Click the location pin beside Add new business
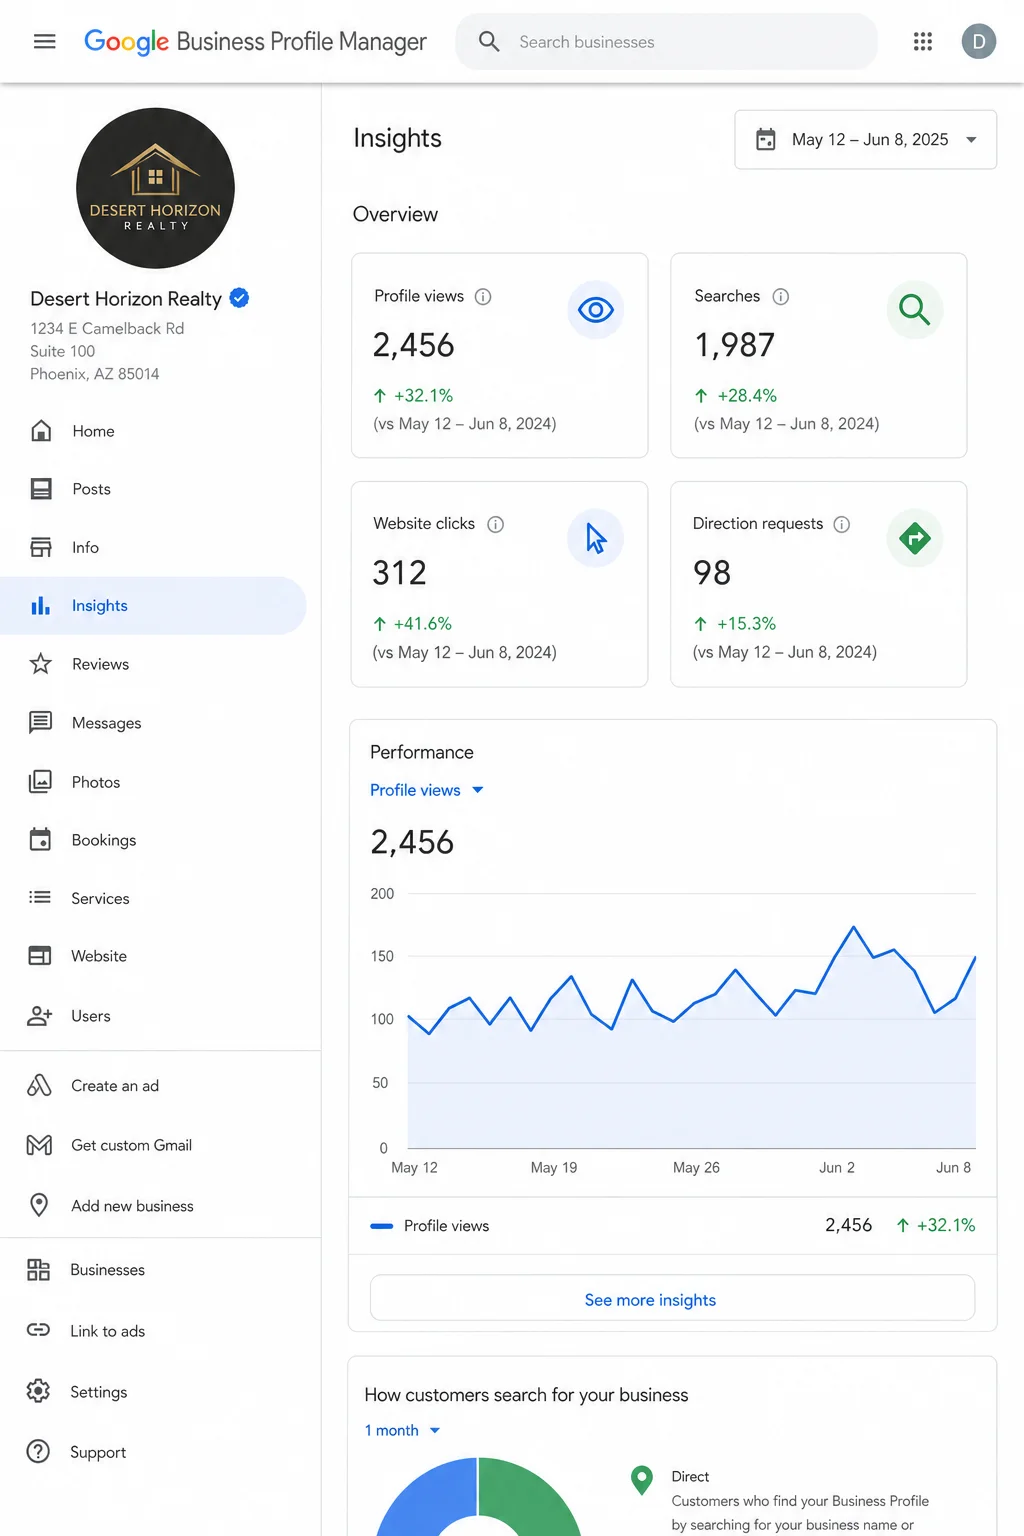1024x1536 pixels. [x=39, y=1205]
